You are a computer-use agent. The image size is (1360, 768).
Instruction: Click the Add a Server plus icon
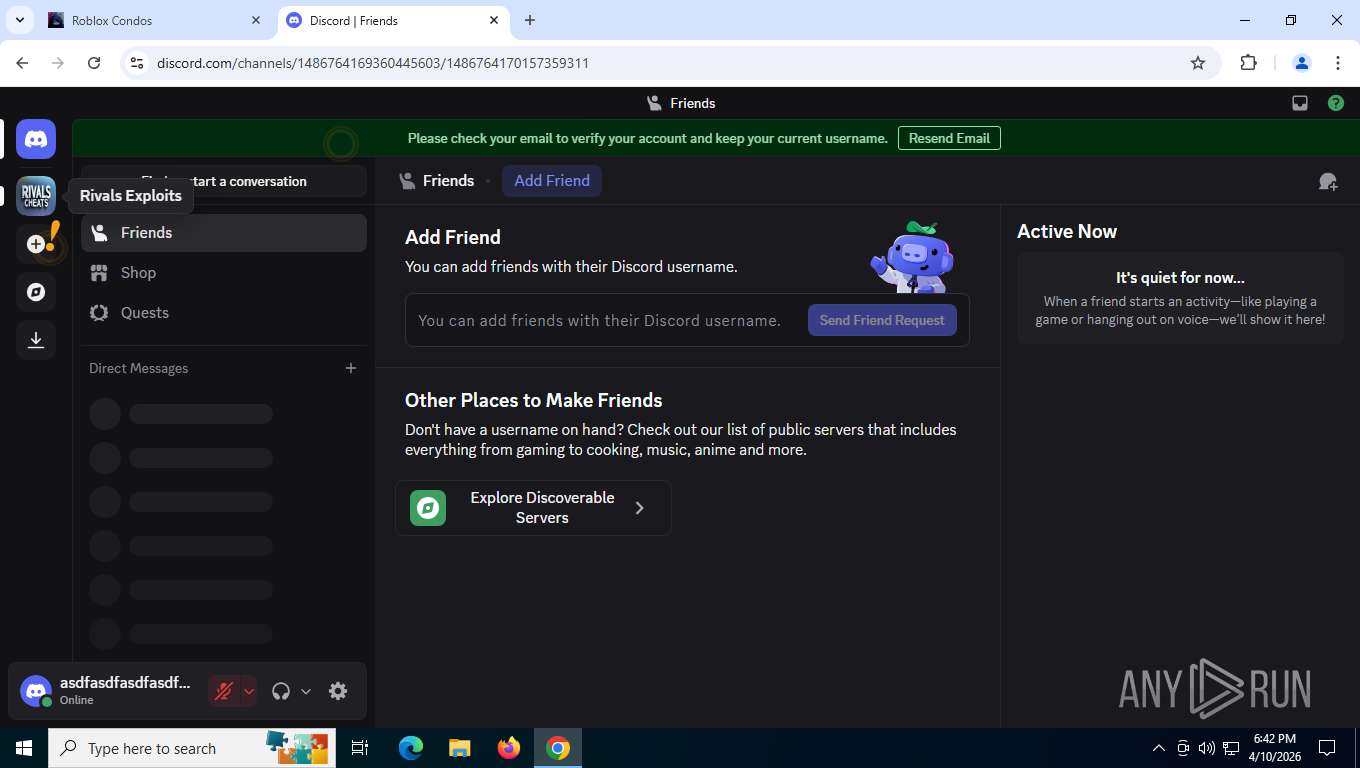click(36, 244)
